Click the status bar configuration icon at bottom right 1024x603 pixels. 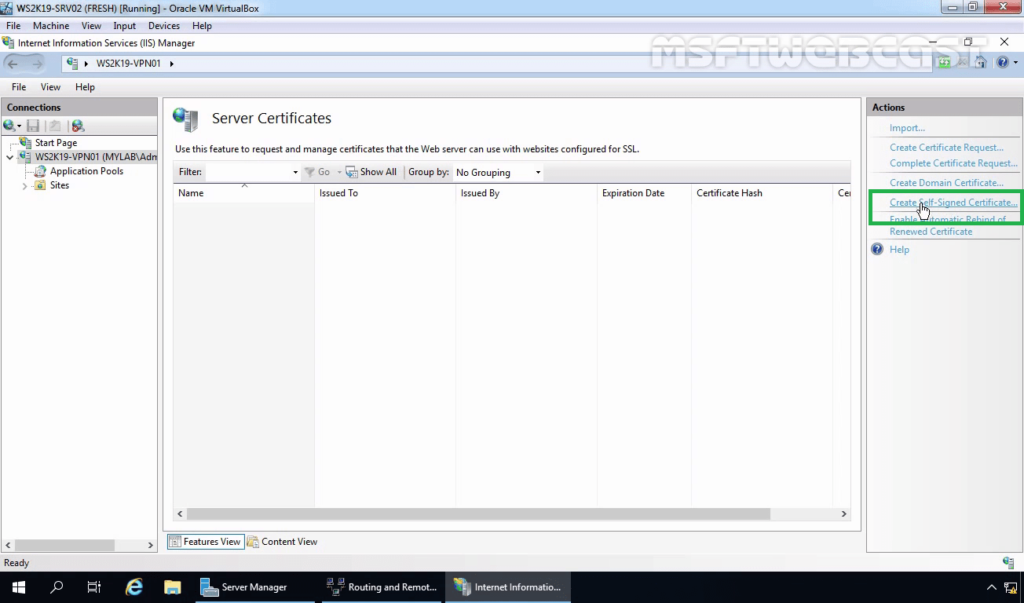(x=1008, y=562)
